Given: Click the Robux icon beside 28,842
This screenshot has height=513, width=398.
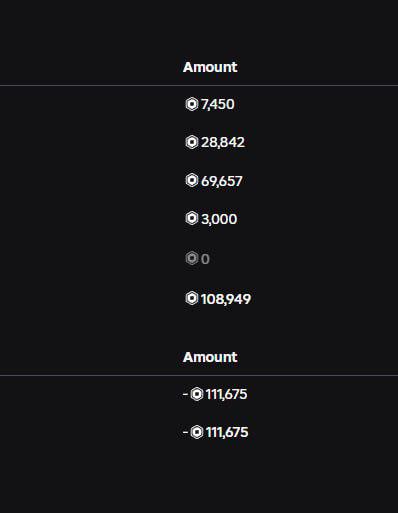Looking at the screenshot, I should pos(192,142).
